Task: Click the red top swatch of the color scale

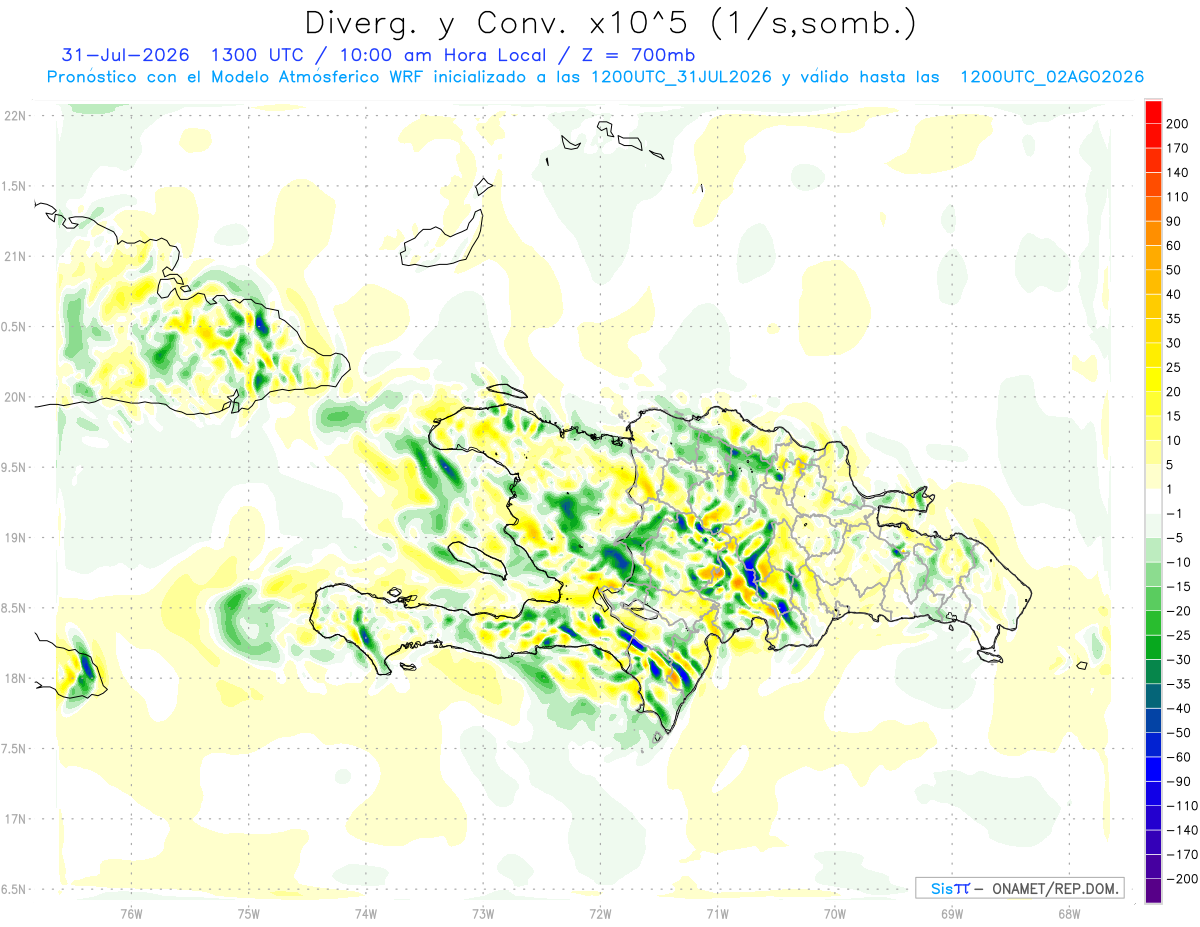Action: [1153, 112]
